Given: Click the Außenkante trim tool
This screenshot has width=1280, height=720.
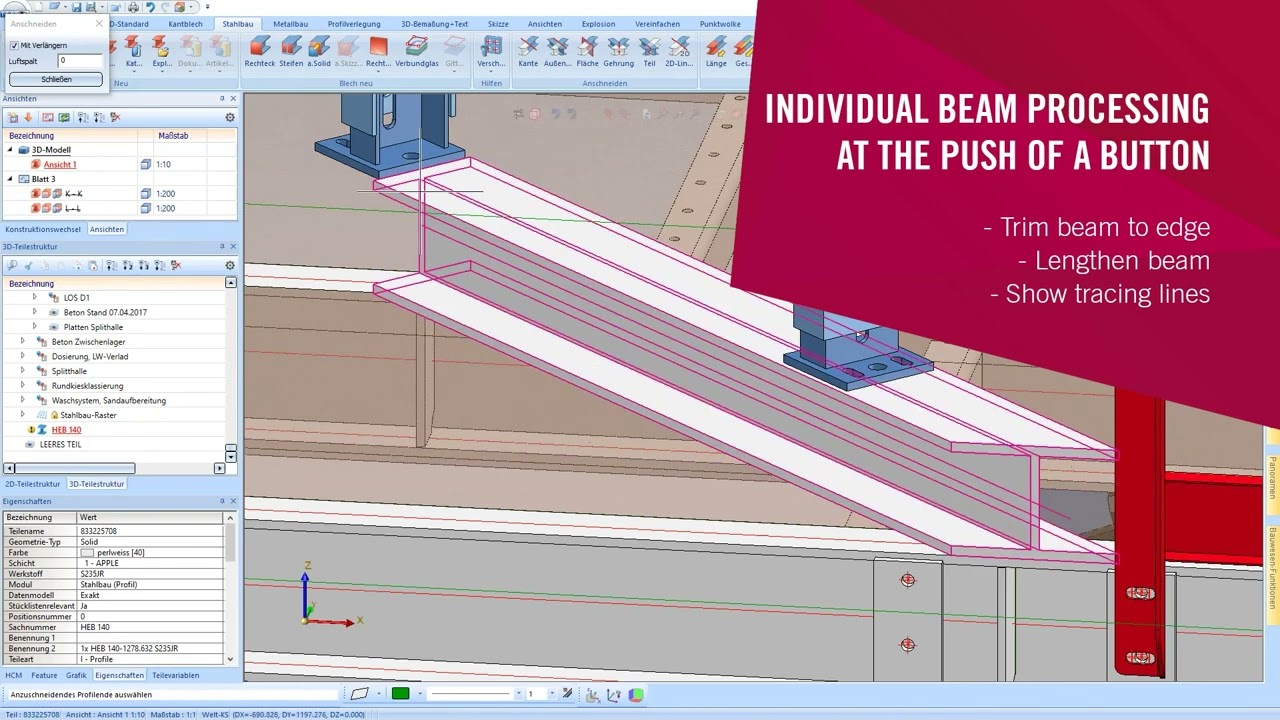Looking at the screenshot, I should tap(558, 52).
